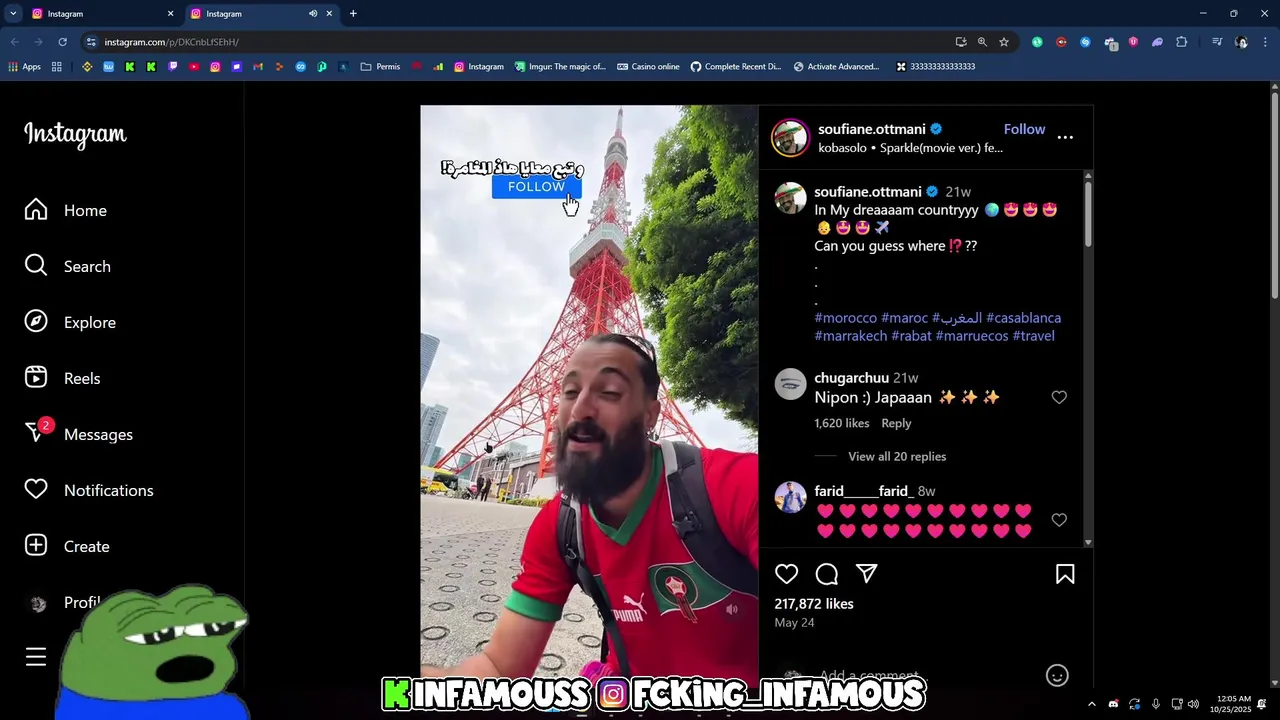Share the post with the paper plane icon

pyautogui.click(x=867, y=574)
